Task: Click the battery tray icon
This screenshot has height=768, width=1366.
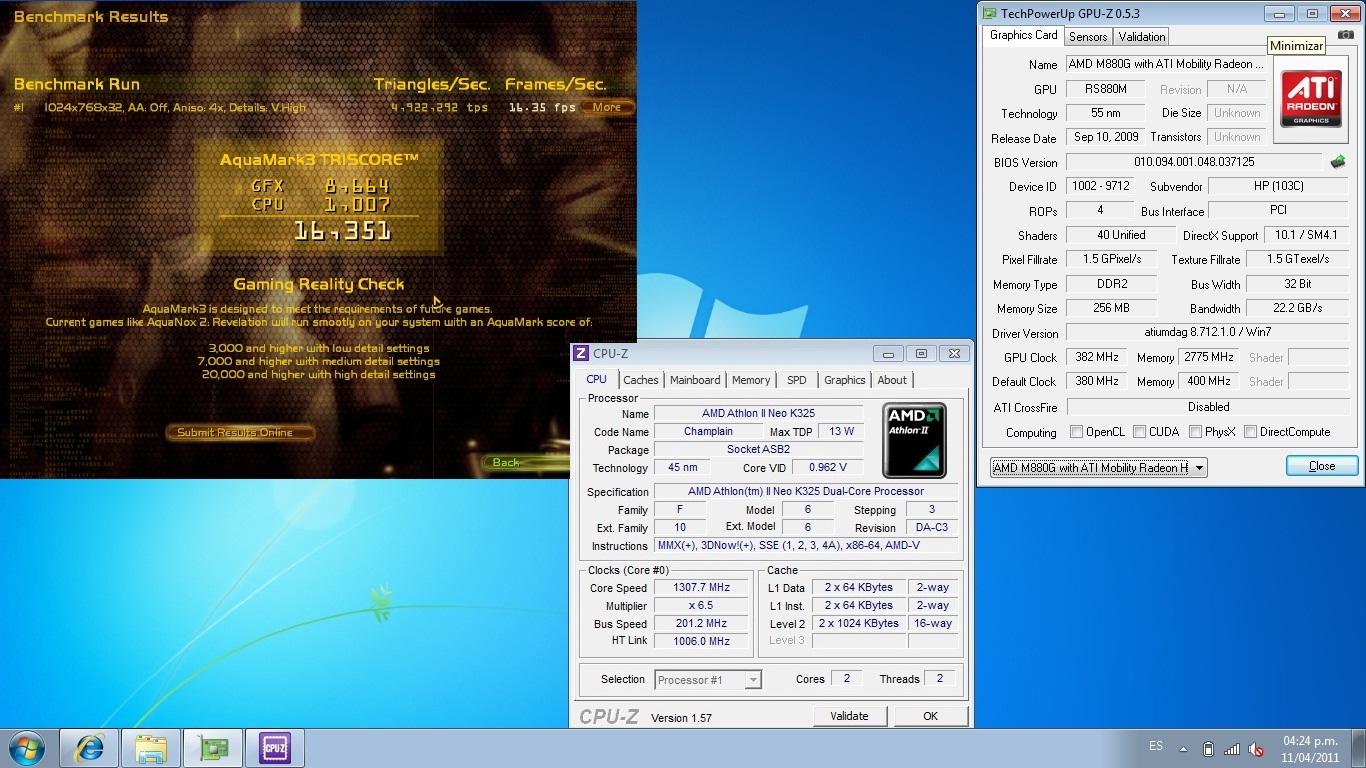Action: pos(1208,749)
